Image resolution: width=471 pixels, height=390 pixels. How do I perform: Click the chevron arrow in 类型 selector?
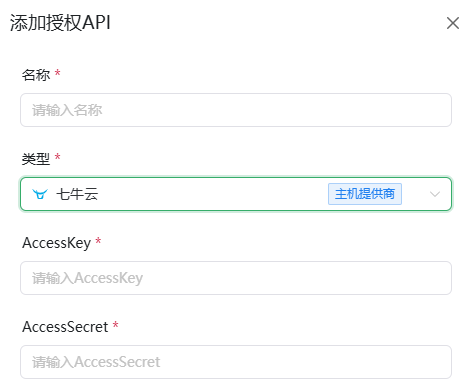coord(435,194)
